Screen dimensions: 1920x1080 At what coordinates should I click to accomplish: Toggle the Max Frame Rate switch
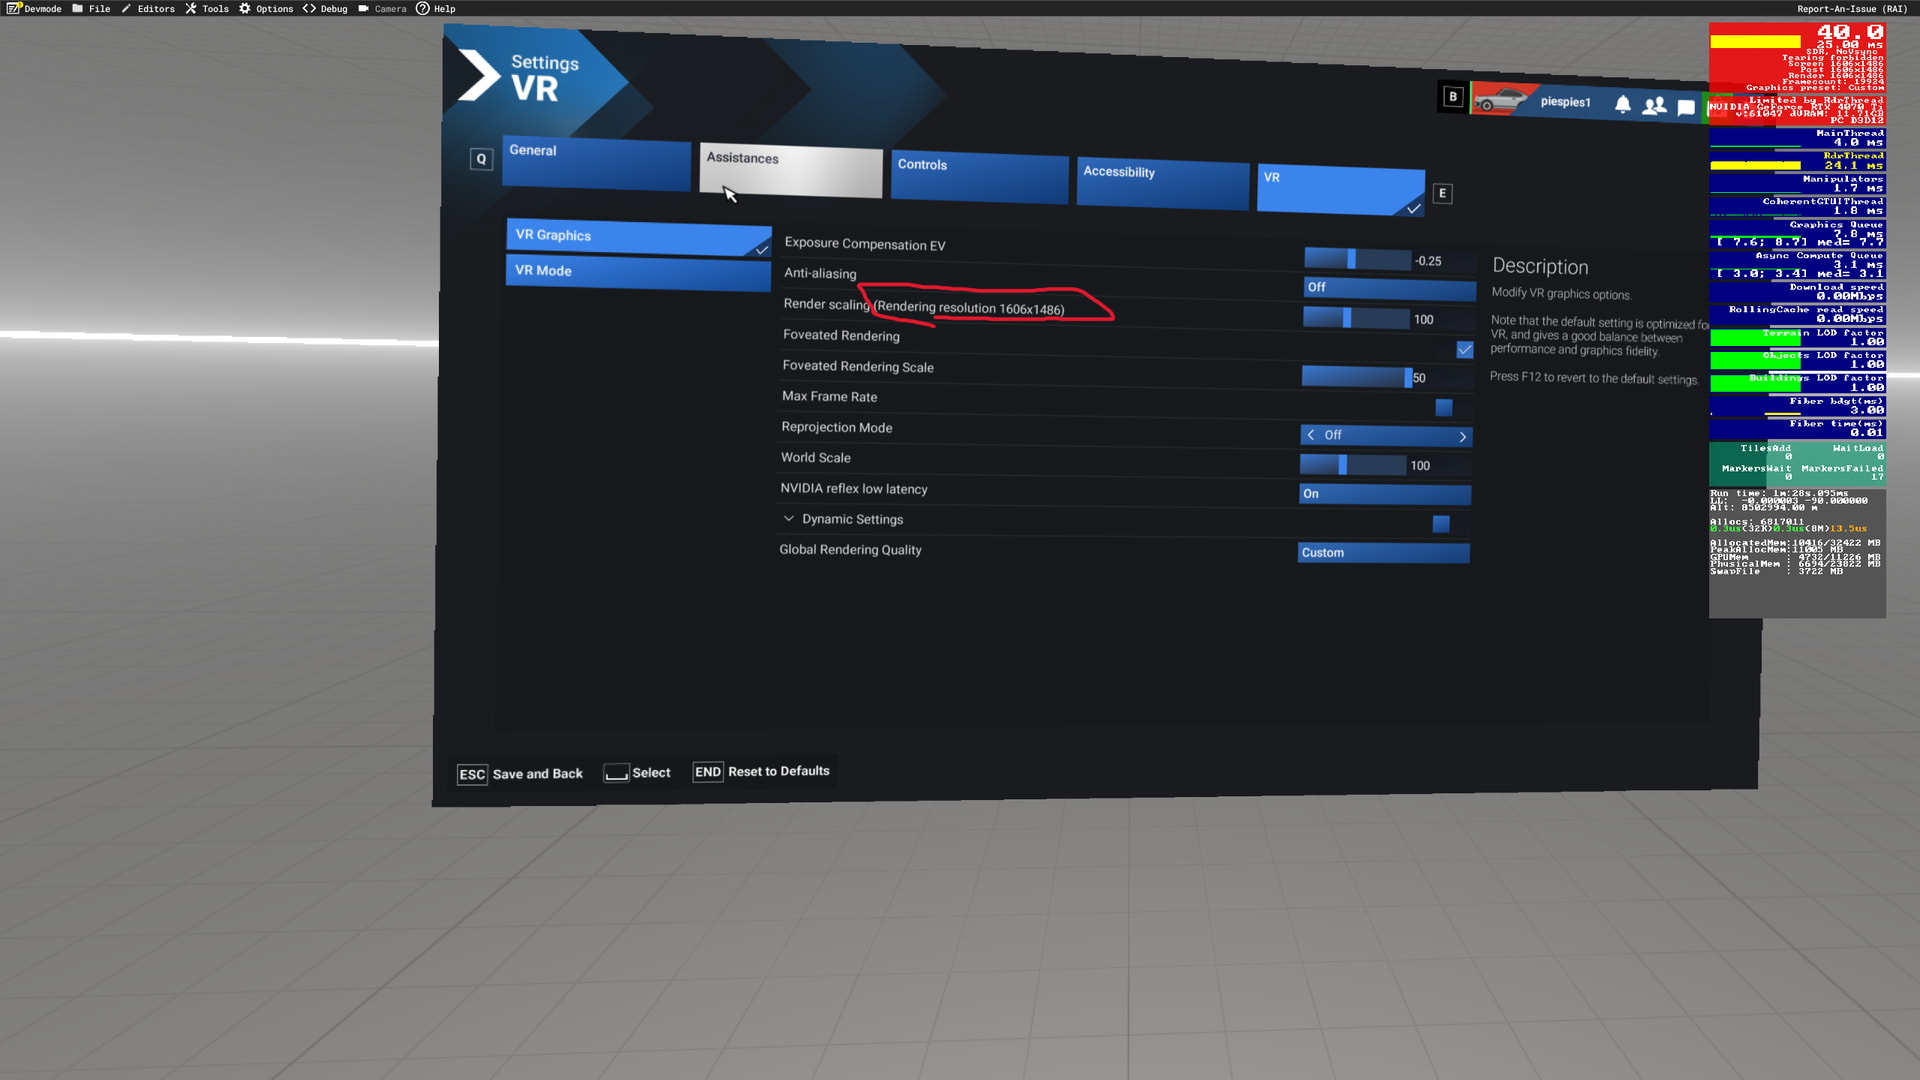pos(1443,407)
